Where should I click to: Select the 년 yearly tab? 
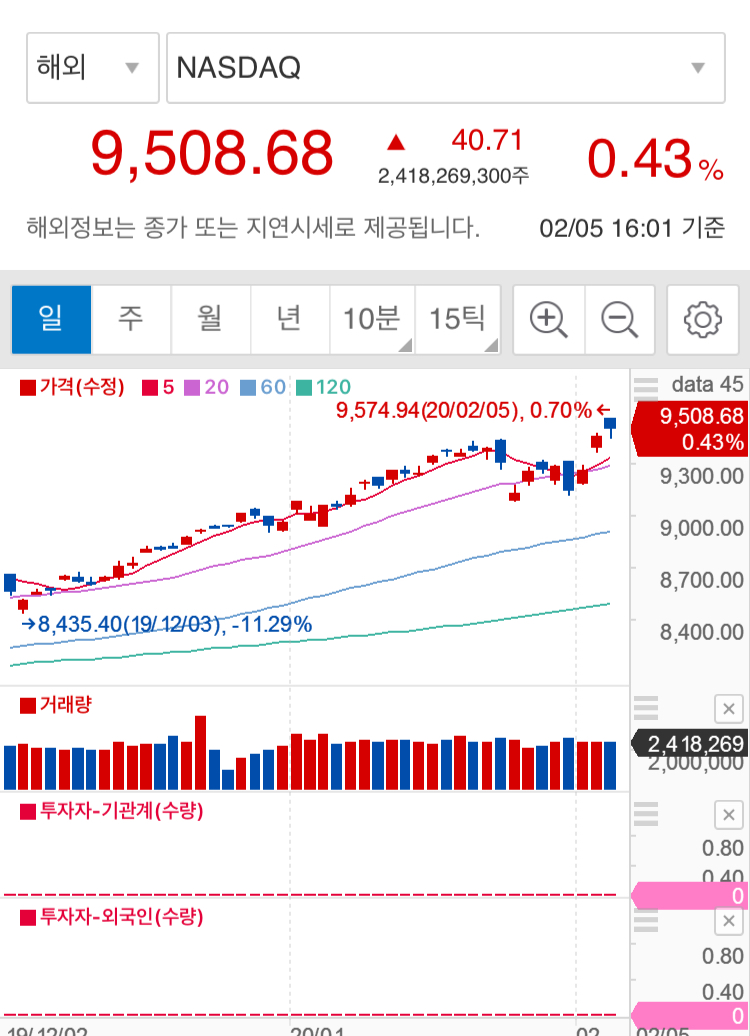click(290, 320)
